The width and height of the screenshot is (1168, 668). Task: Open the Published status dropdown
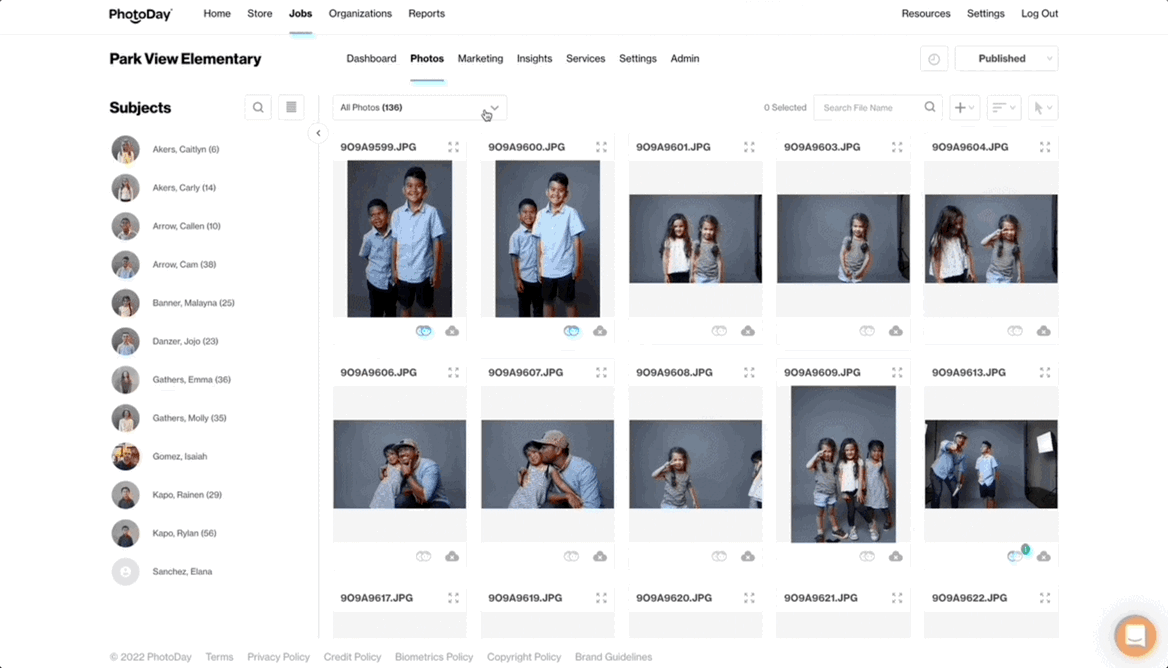click(x=1006, y=59)
